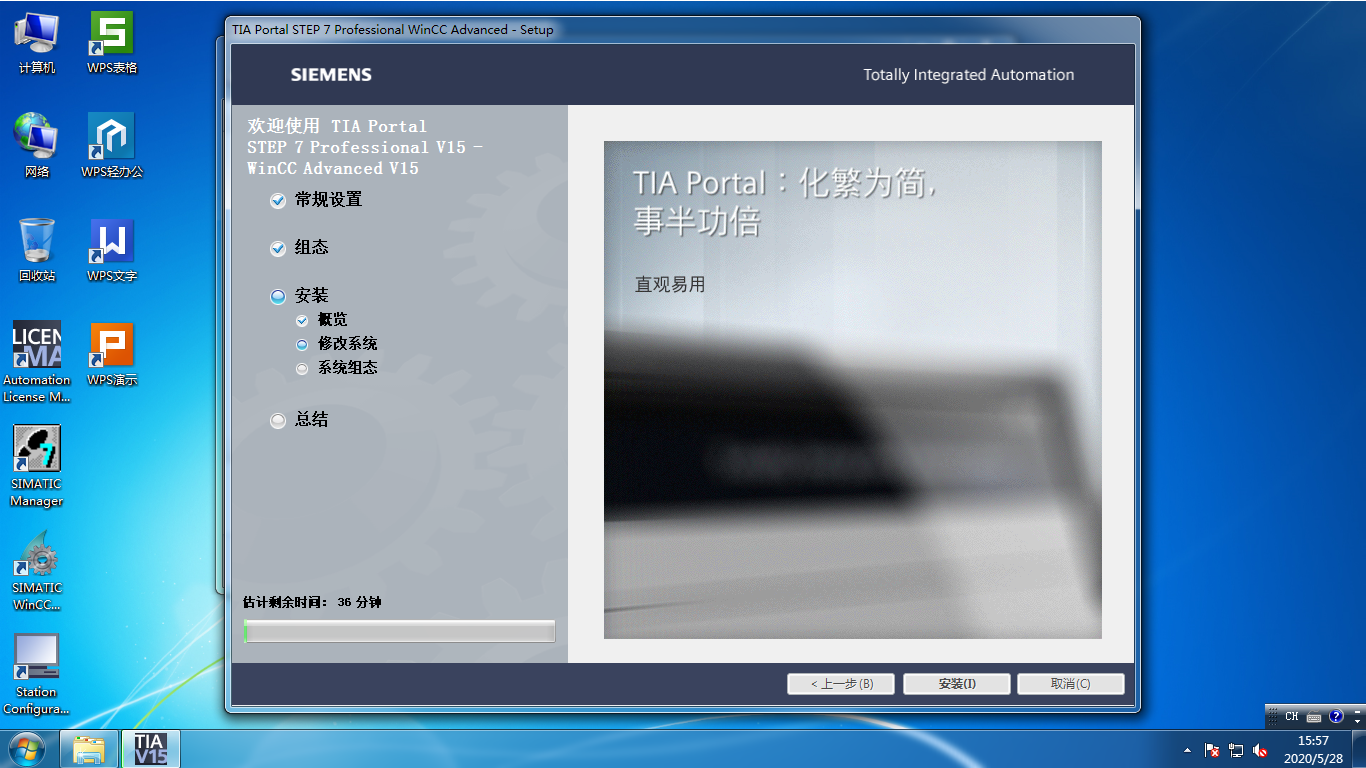Viewport: 1366px width, 768px height.
Task: Open the Windows Start menu
Action: point(27,749)
